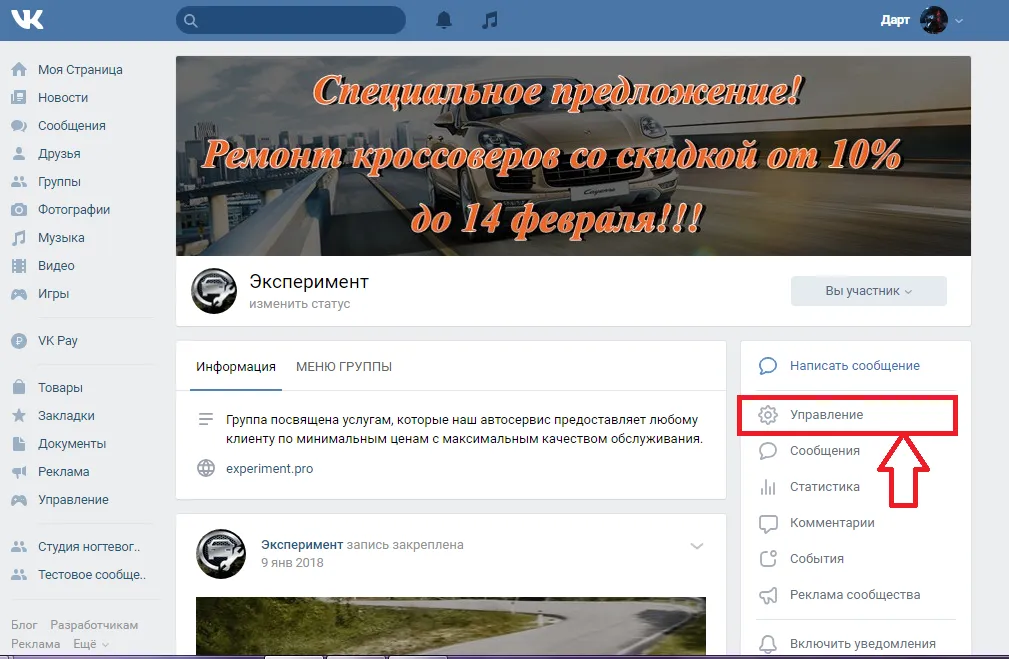Click изменить статус under community name
This screenshot has width=1009, height=659.
[x=300, y=304]
